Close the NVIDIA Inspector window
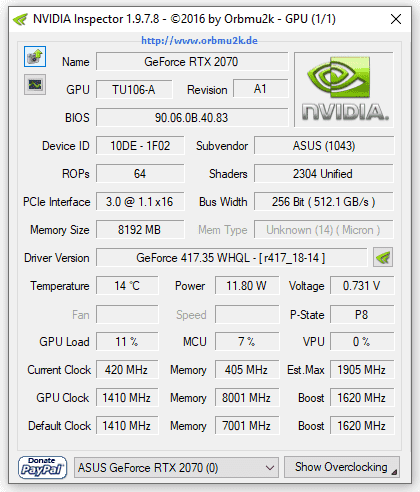 396,19
